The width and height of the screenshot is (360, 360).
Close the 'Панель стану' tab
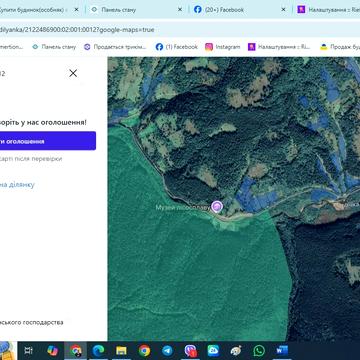180,10
